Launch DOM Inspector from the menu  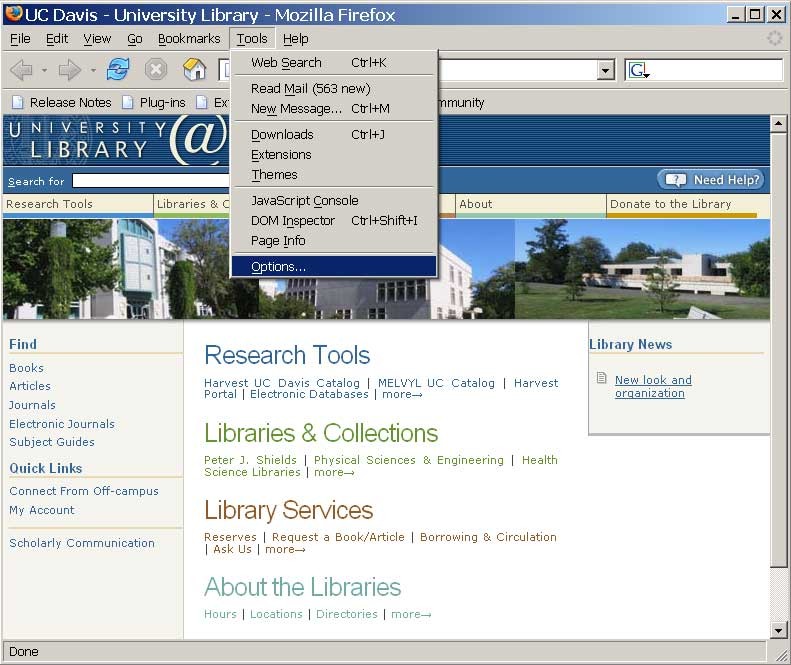334,220
